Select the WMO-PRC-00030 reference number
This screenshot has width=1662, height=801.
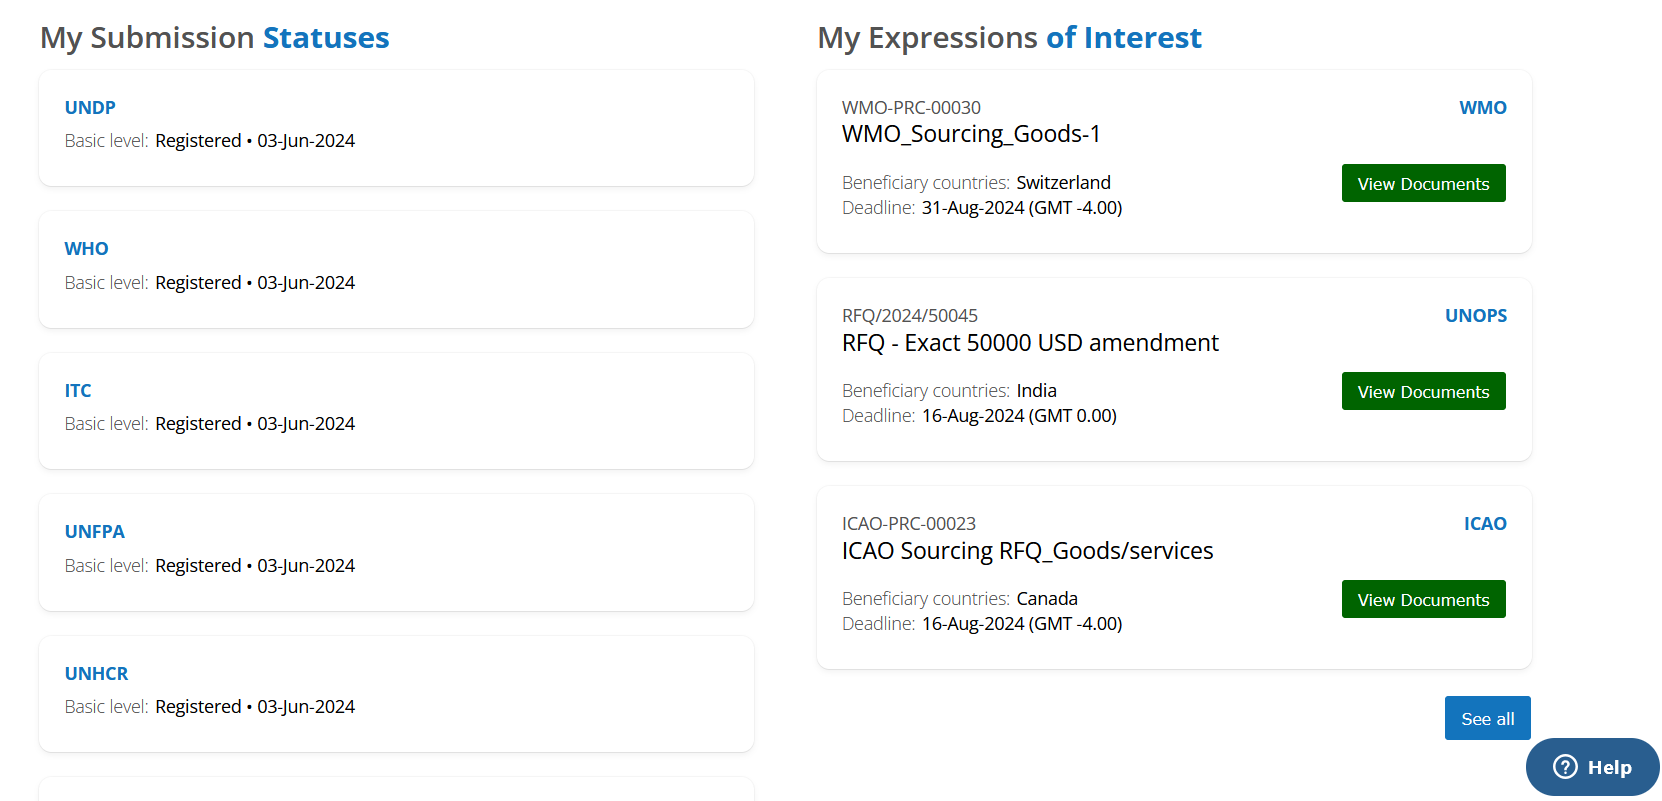[911, 107]
